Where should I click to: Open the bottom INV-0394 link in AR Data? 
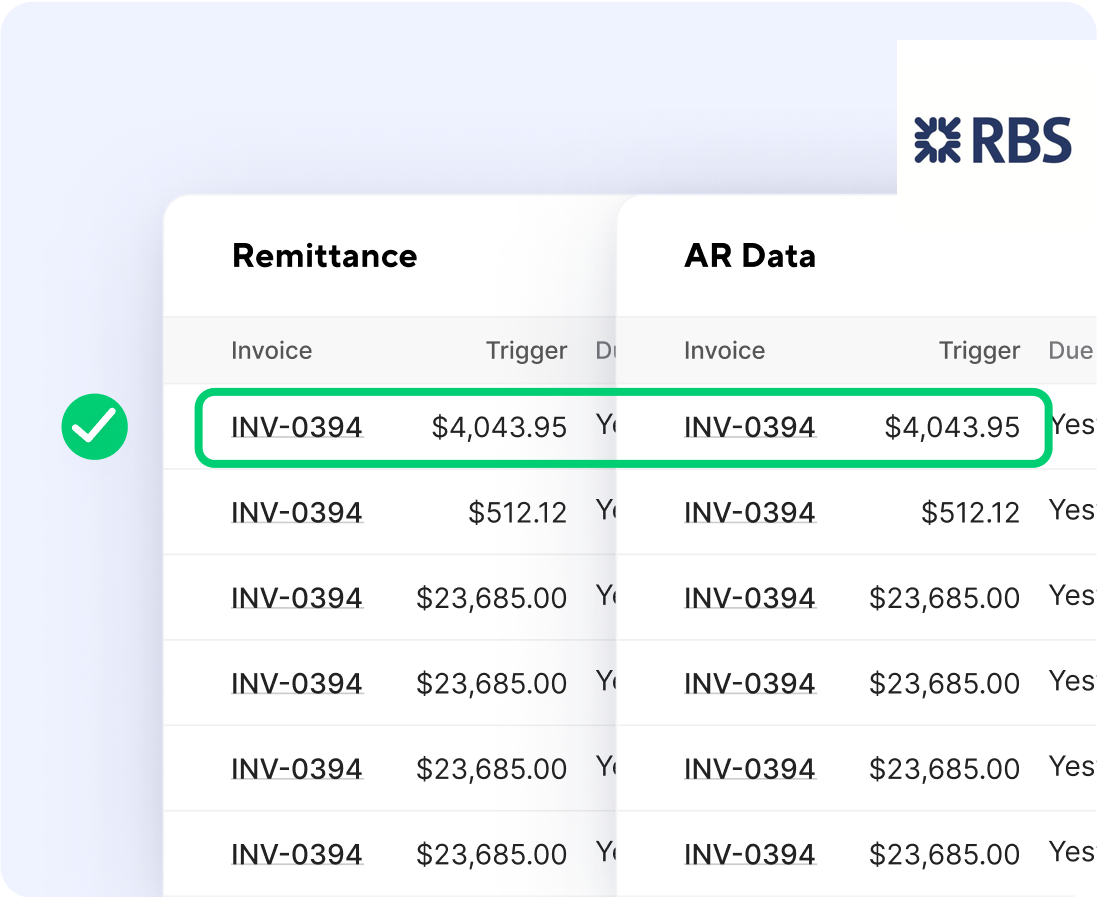tap(749, 854)
